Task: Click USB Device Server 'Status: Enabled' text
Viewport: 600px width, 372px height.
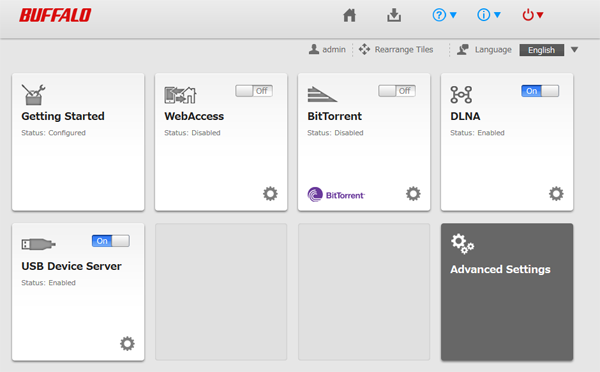Action: tap(49, 283)
